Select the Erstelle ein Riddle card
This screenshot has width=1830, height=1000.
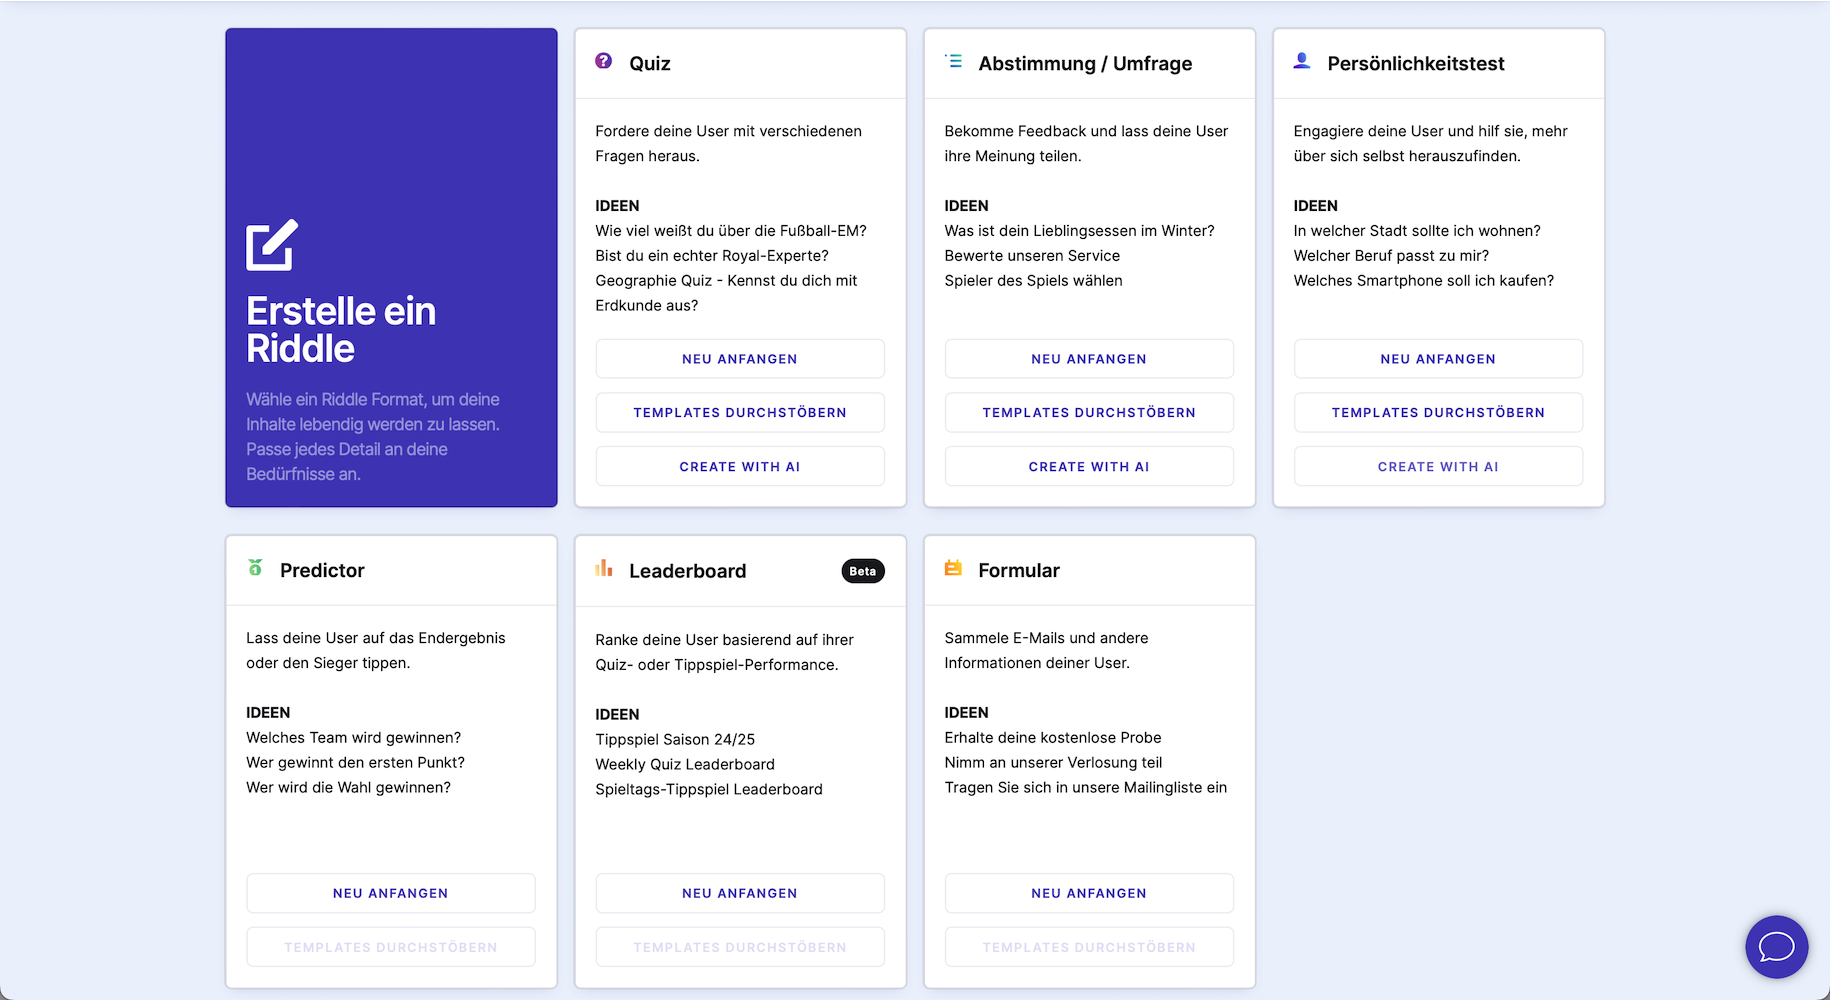pyautogui.click(x=390, y=270)
